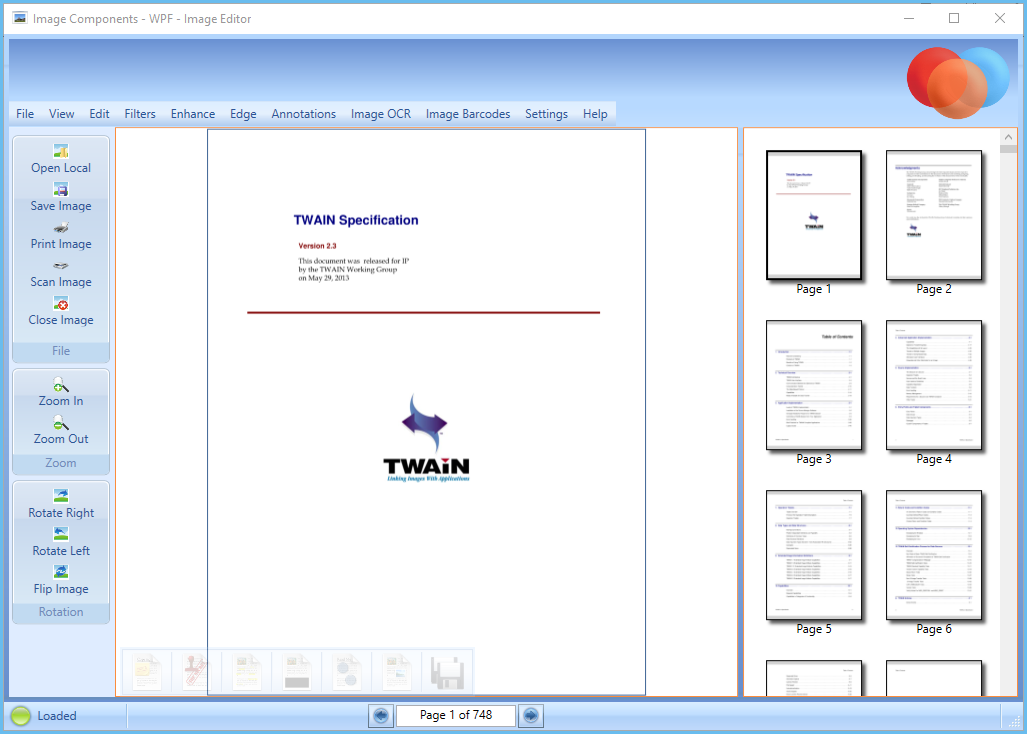
Task: Open the Image Barcodes menu
Action: (x=468, y=114)
